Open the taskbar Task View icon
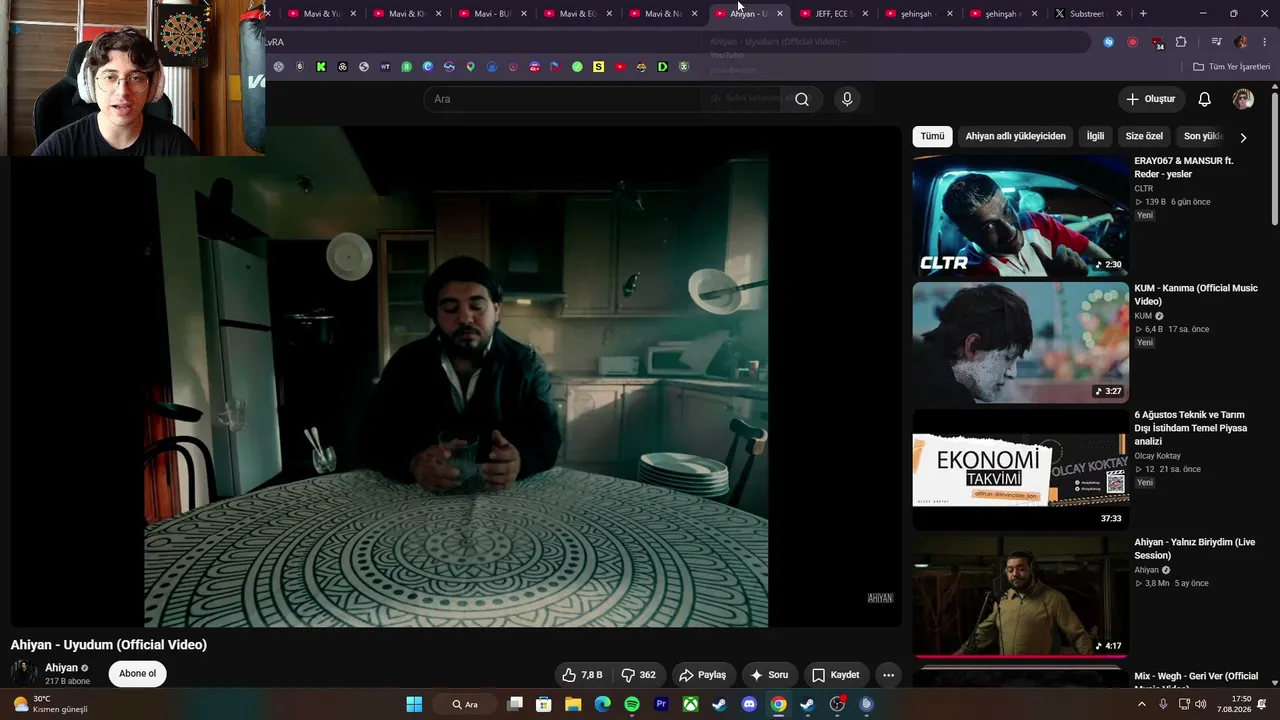1280x720 pixels. tap(515, 704)
